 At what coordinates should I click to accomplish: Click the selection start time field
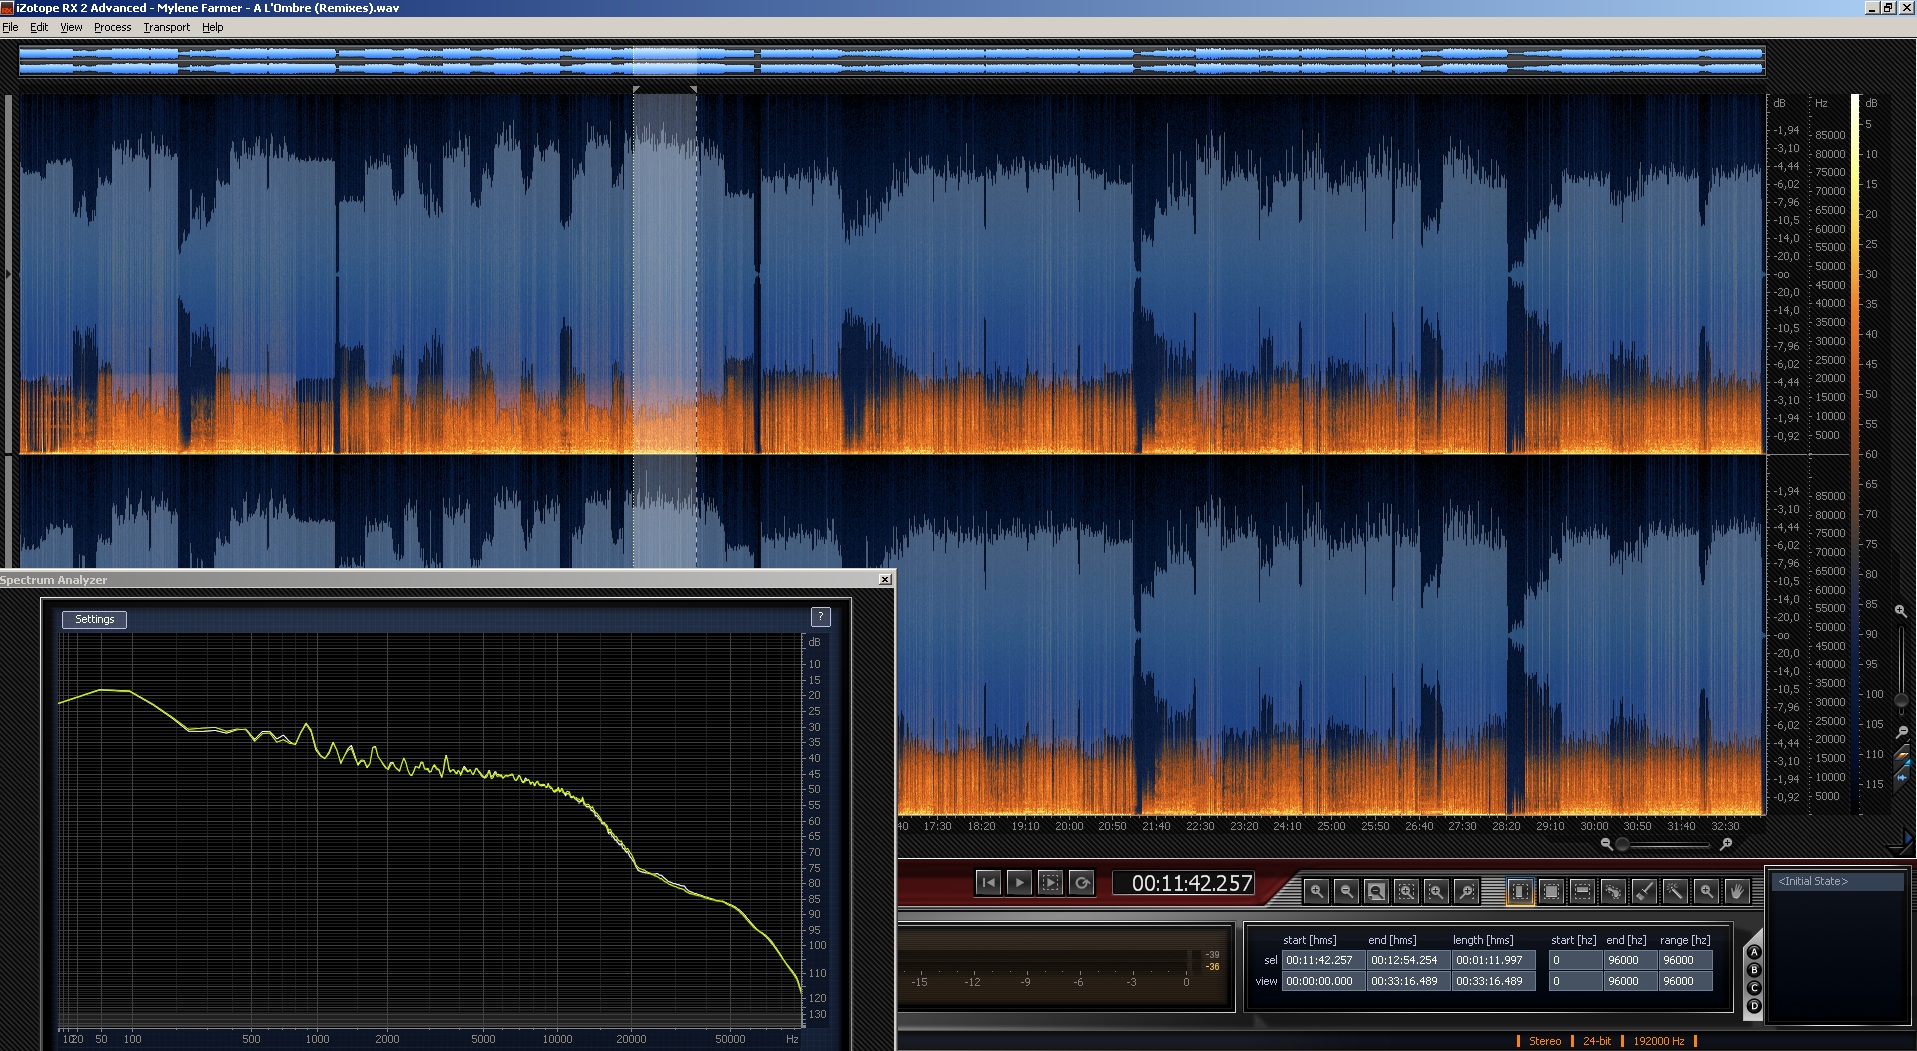[1323, 960]
